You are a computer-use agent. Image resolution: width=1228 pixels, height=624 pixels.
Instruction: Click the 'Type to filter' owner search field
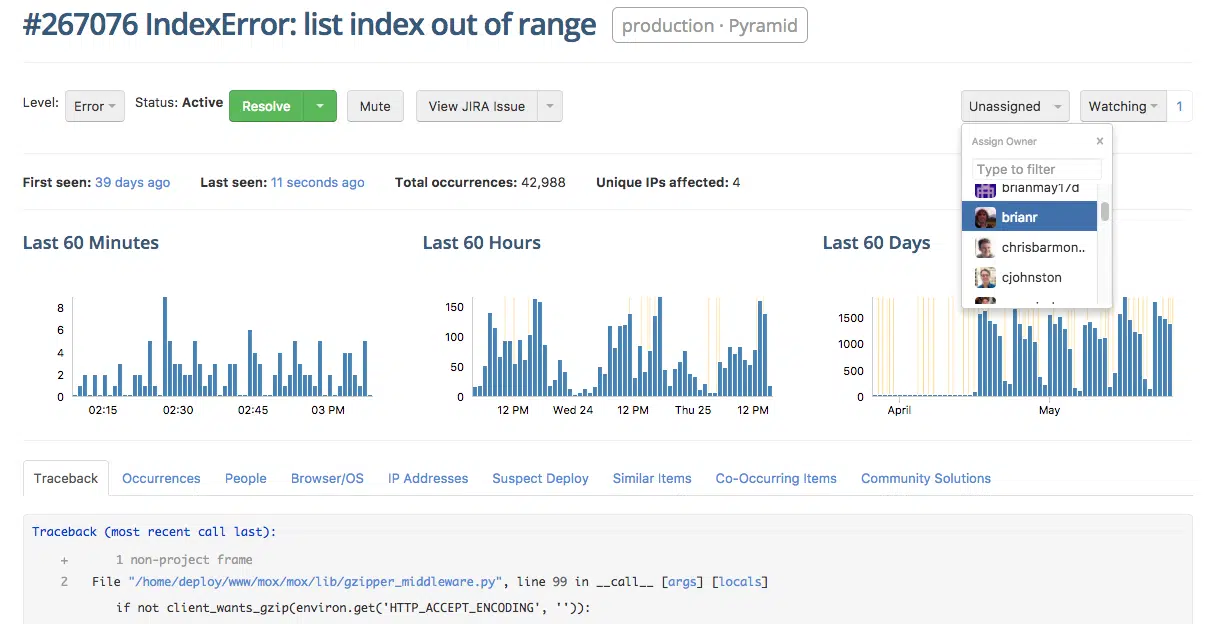click(x=1035, y=169)
